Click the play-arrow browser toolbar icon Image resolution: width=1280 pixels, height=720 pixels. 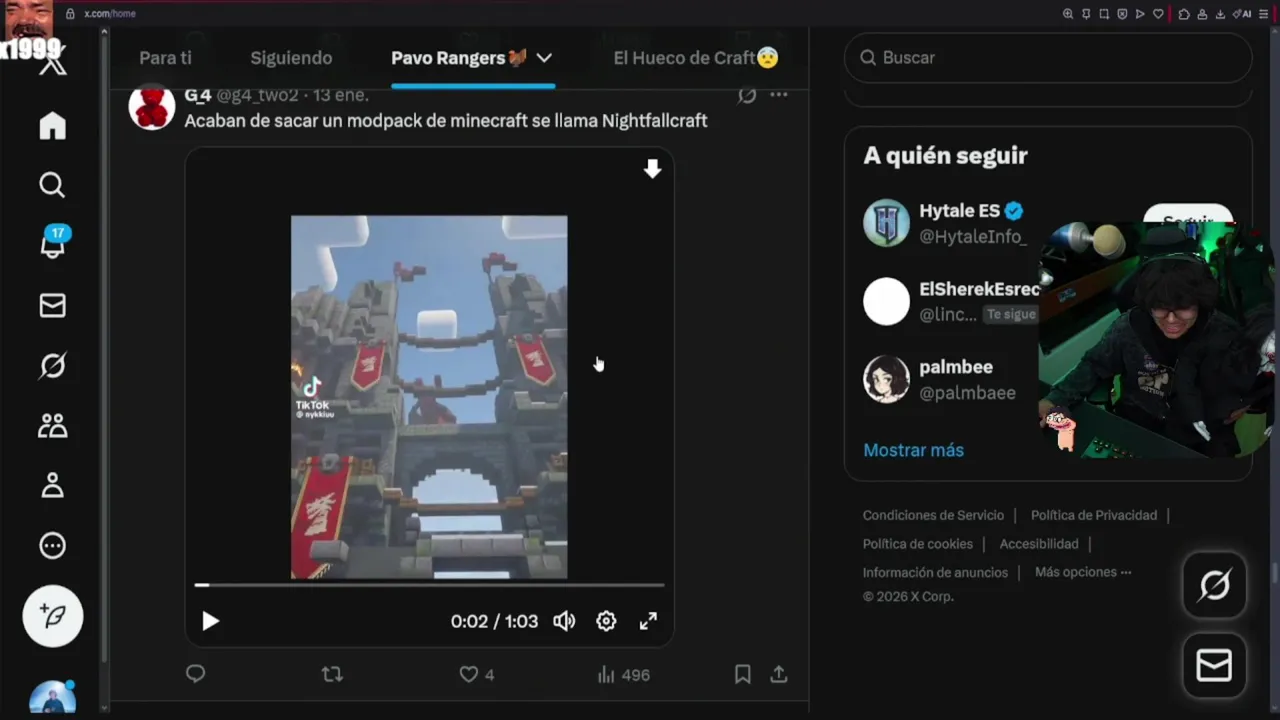pyautogui.click(x=1140, y=14)
